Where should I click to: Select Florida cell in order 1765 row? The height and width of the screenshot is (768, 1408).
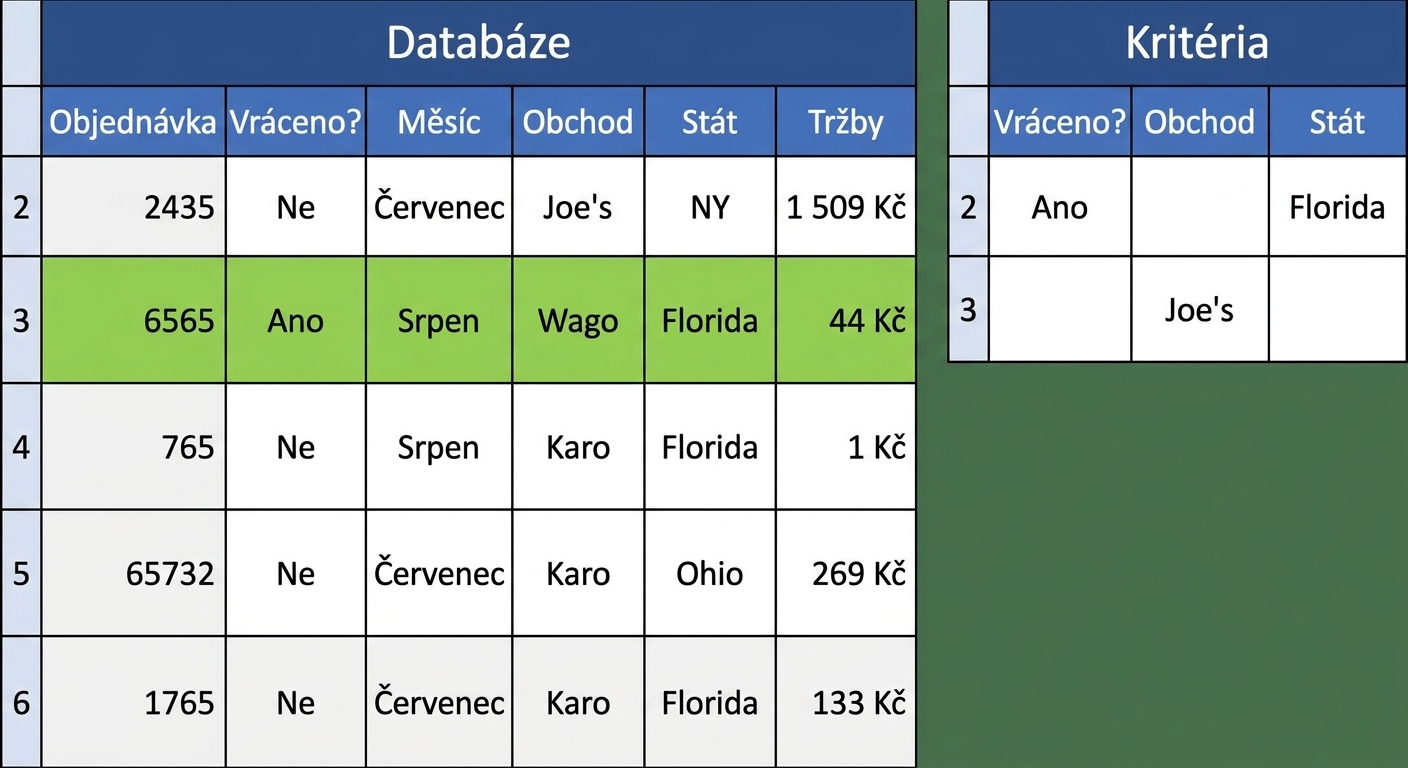(710, 702)
